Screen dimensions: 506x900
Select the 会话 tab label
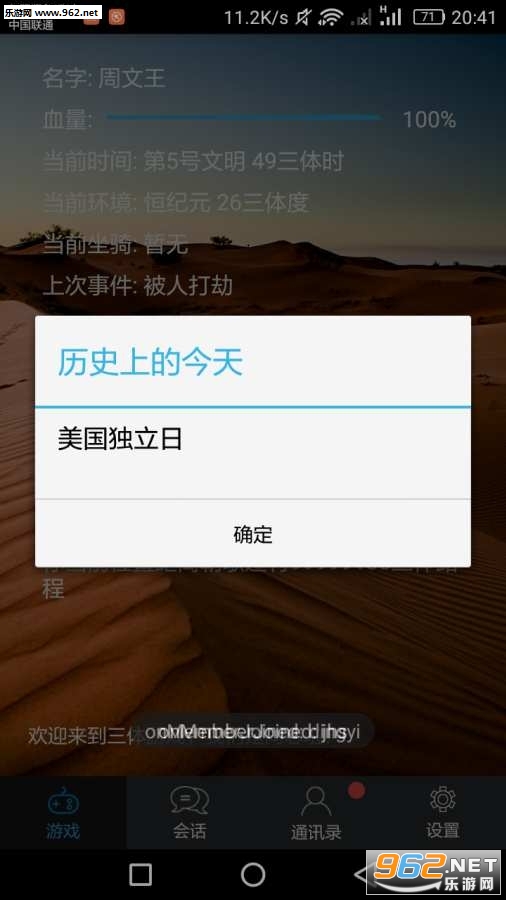[x=189, y=831]
